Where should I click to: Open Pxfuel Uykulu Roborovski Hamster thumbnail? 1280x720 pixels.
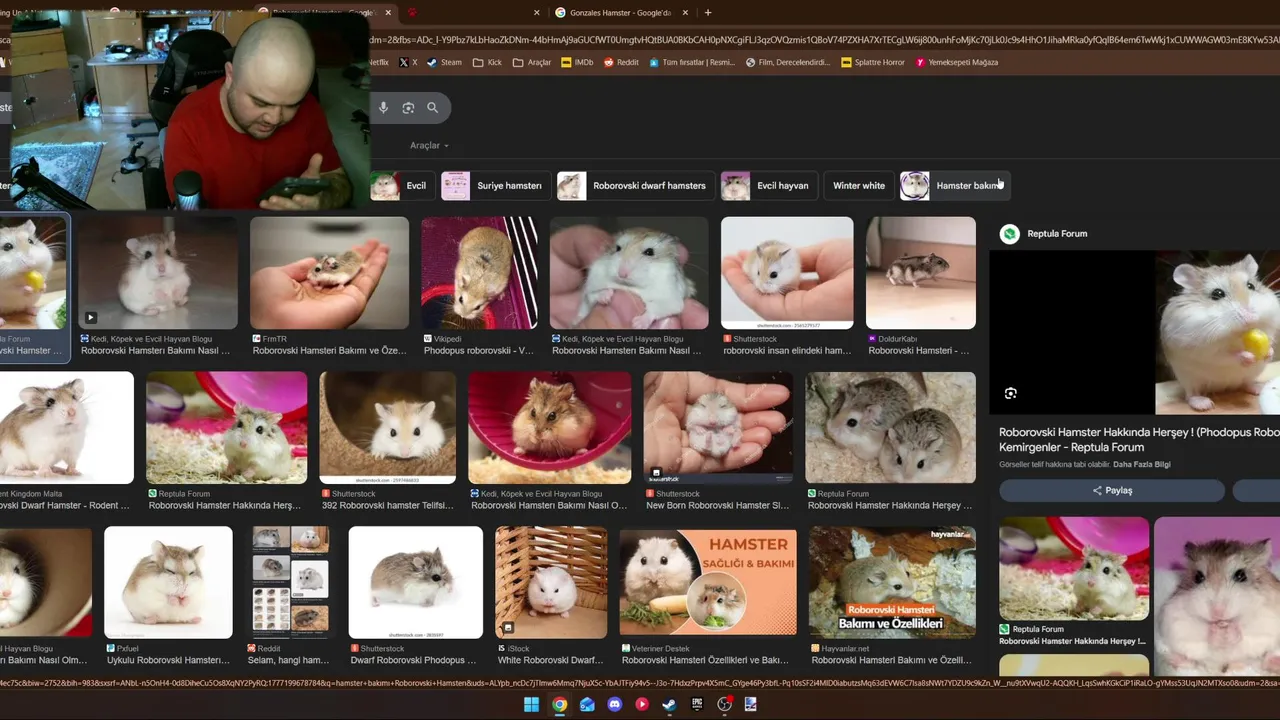pyautogui.click(x=168, y=583)
